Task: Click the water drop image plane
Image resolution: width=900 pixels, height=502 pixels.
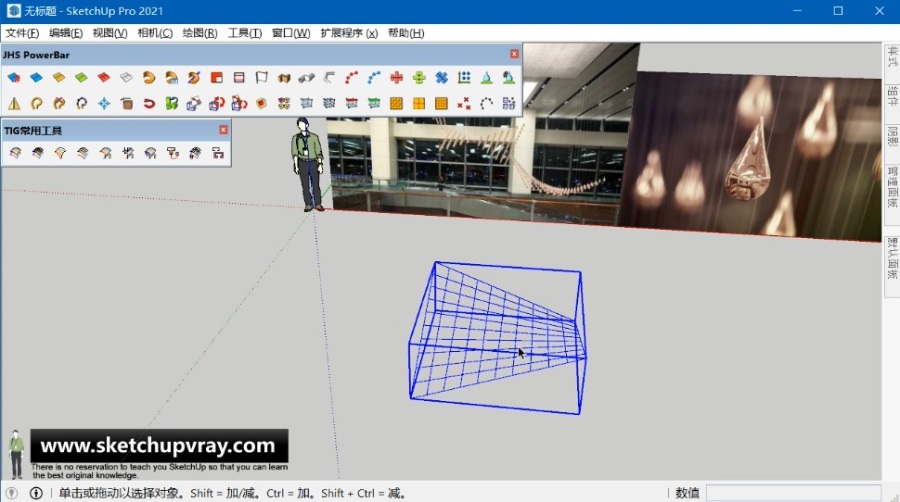Action: tap(752, 155)
